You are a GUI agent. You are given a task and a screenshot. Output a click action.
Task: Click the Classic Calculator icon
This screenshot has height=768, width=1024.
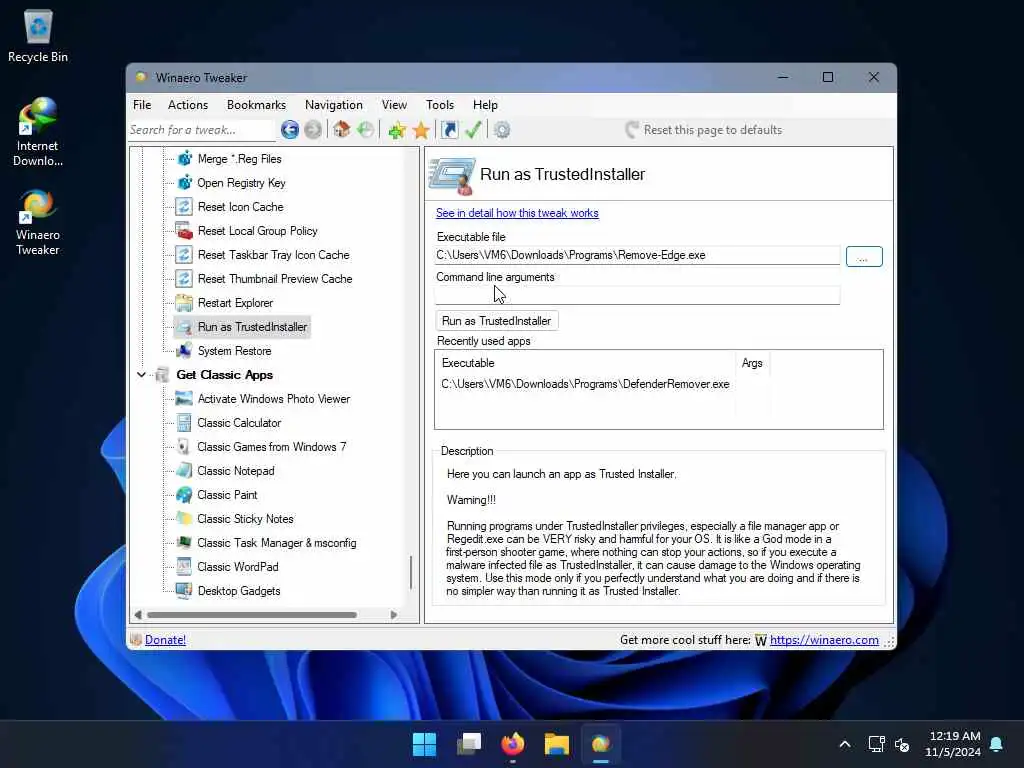click(x=184, y=423)
